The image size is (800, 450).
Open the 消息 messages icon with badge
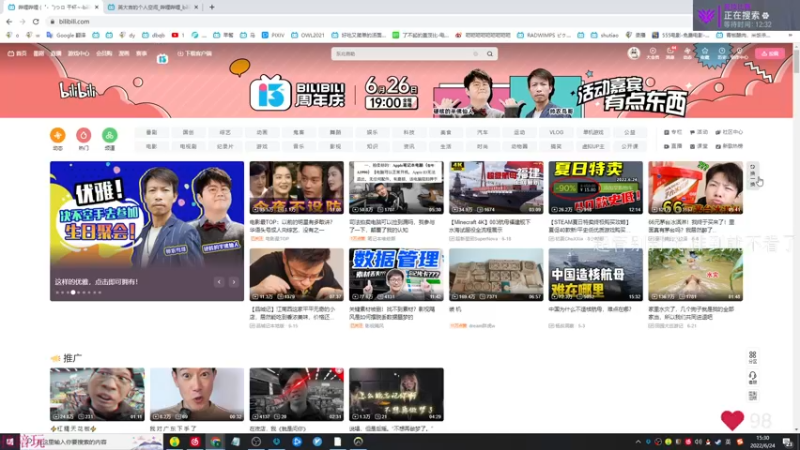click(x=670, y=53)
